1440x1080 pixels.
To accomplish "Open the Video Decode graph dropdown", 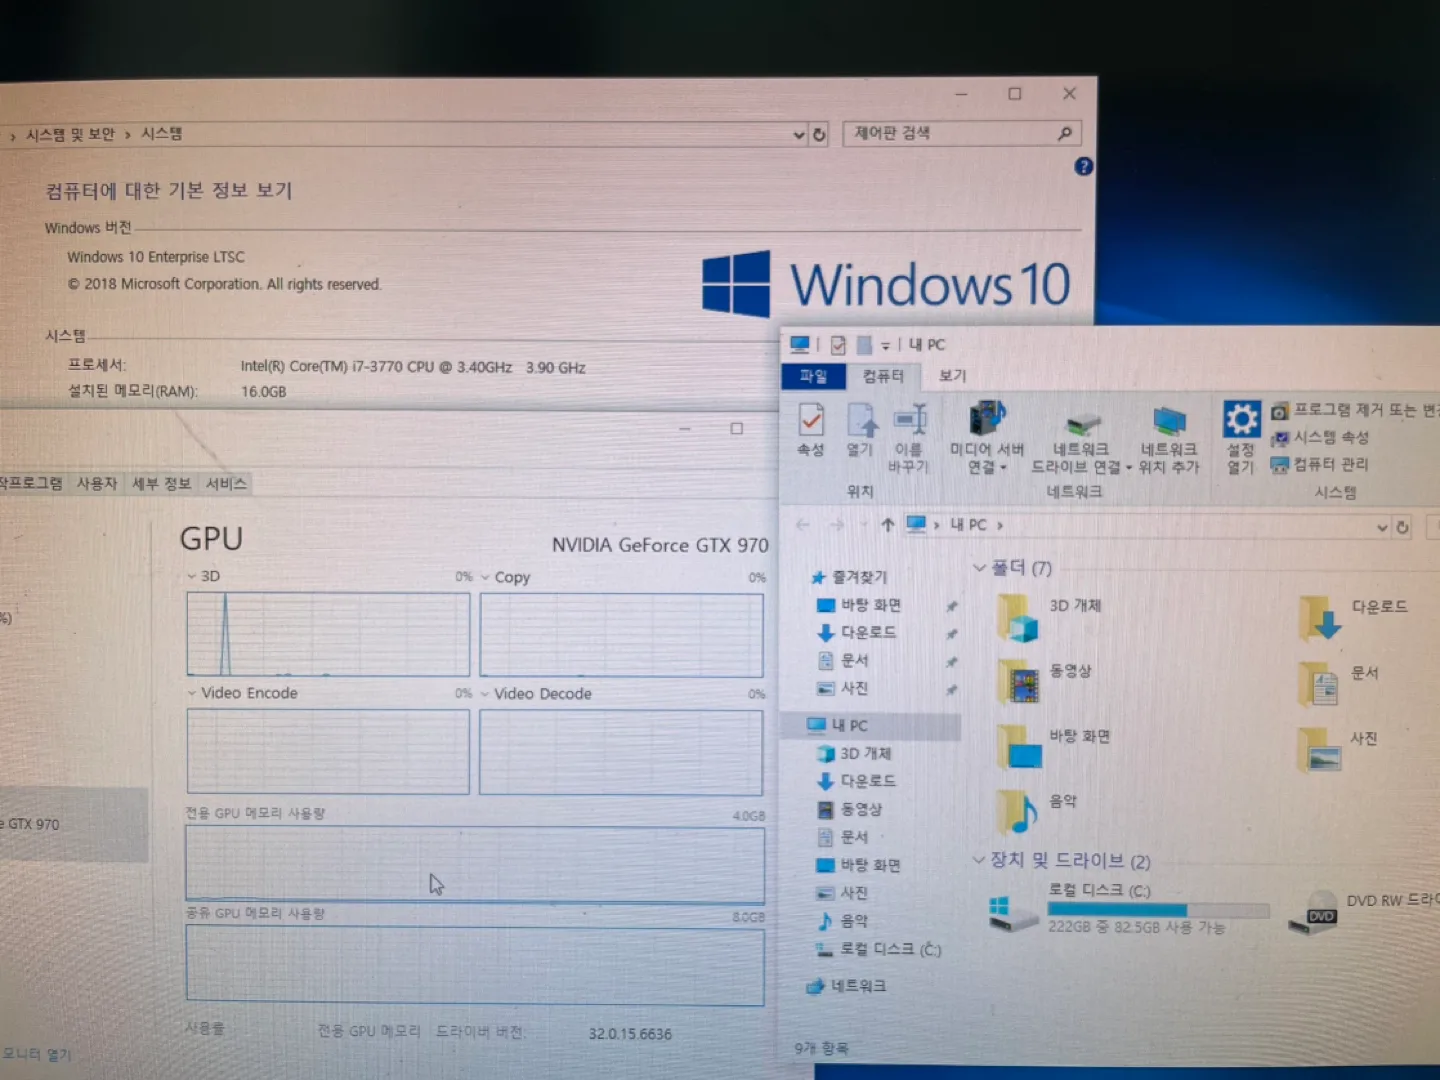I will point(485,694).
